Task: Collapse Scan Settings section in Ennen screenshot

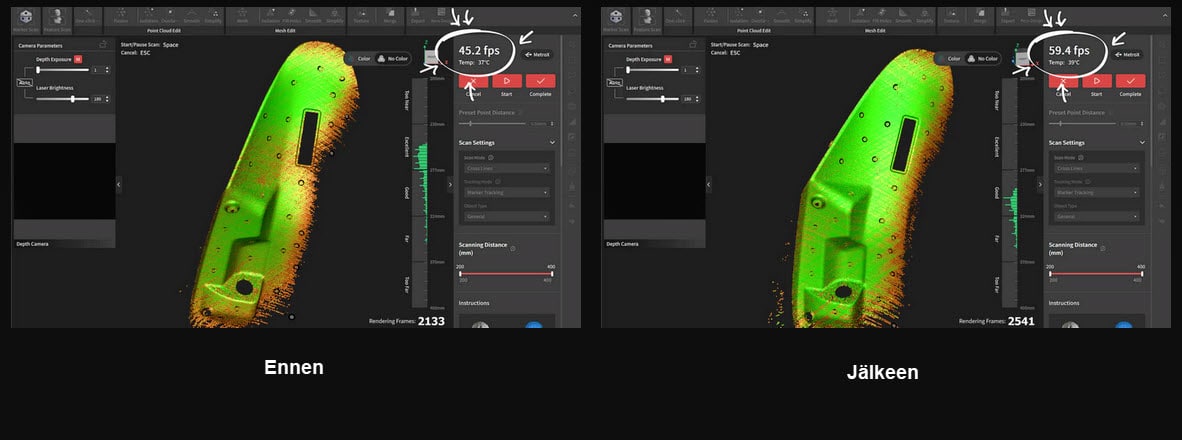Action: click(552, 143)
